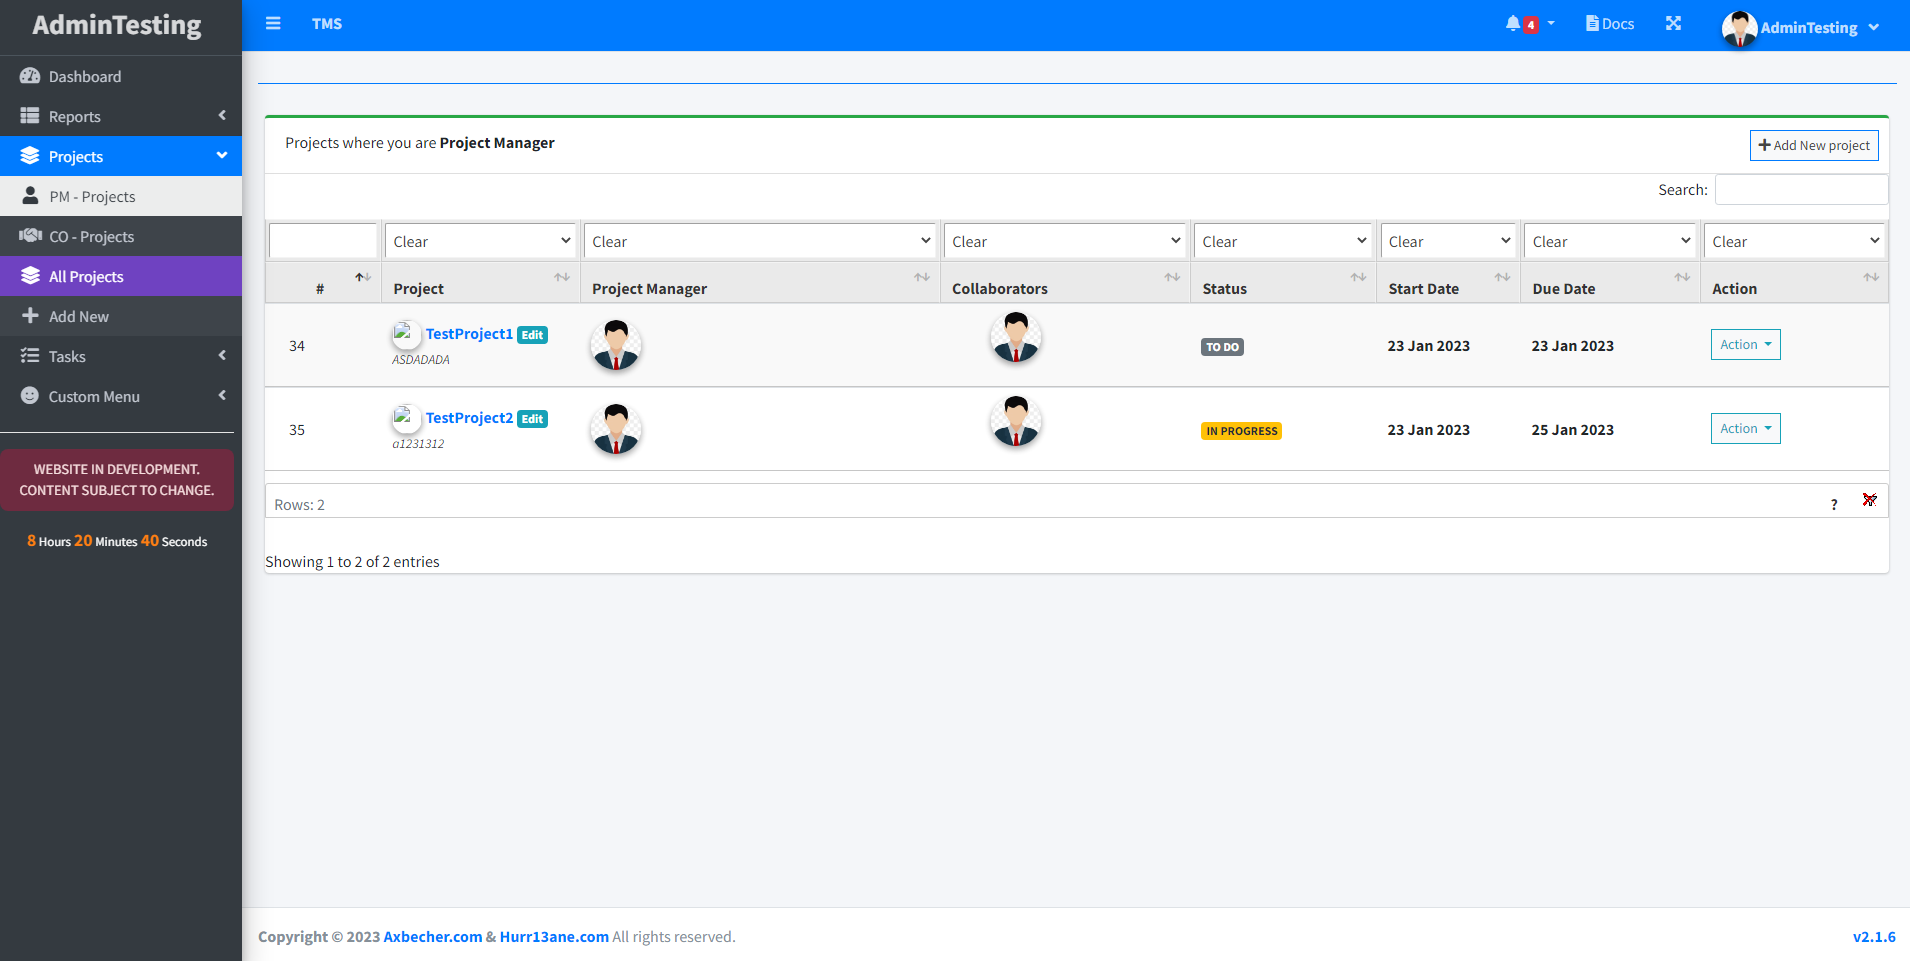Toggle sorting on Status column

(1357, 278)
